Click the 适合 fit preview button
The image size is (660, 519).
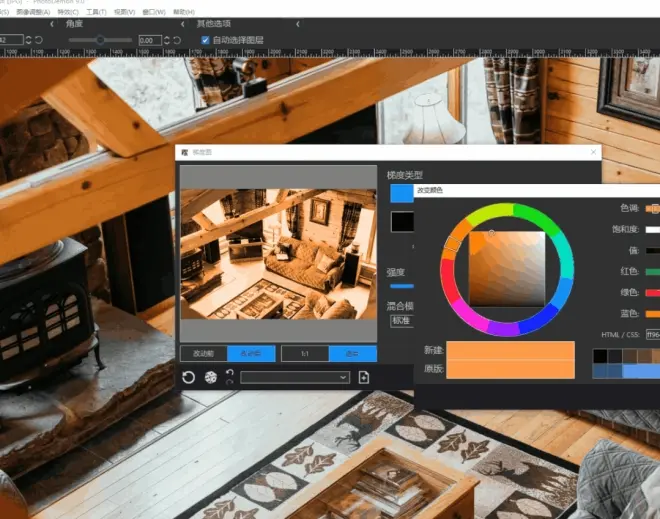[353, 354]
